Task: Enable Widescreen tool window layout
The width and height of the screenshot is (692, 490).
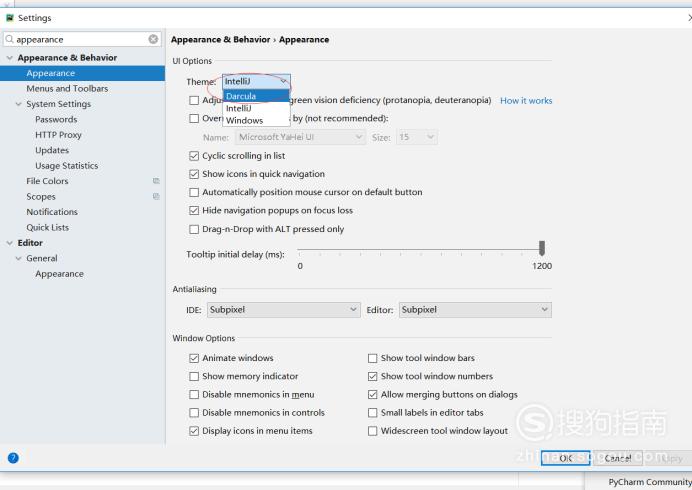Action: [372, 431]
